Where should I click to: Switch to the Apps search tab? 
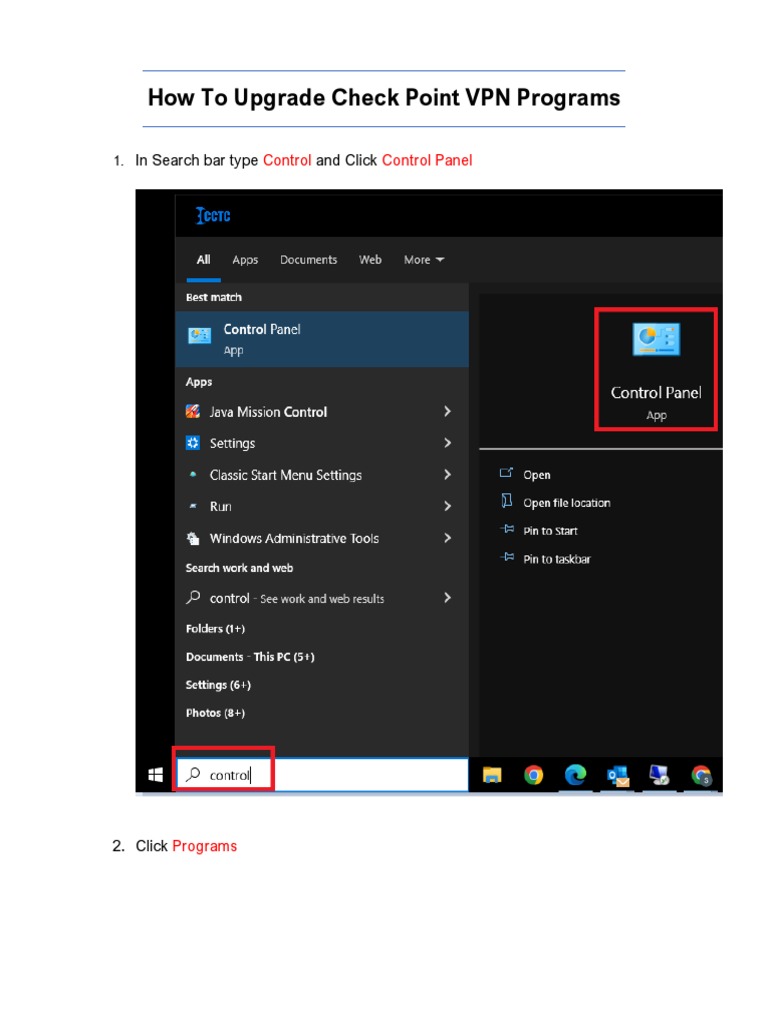[245, 260]
